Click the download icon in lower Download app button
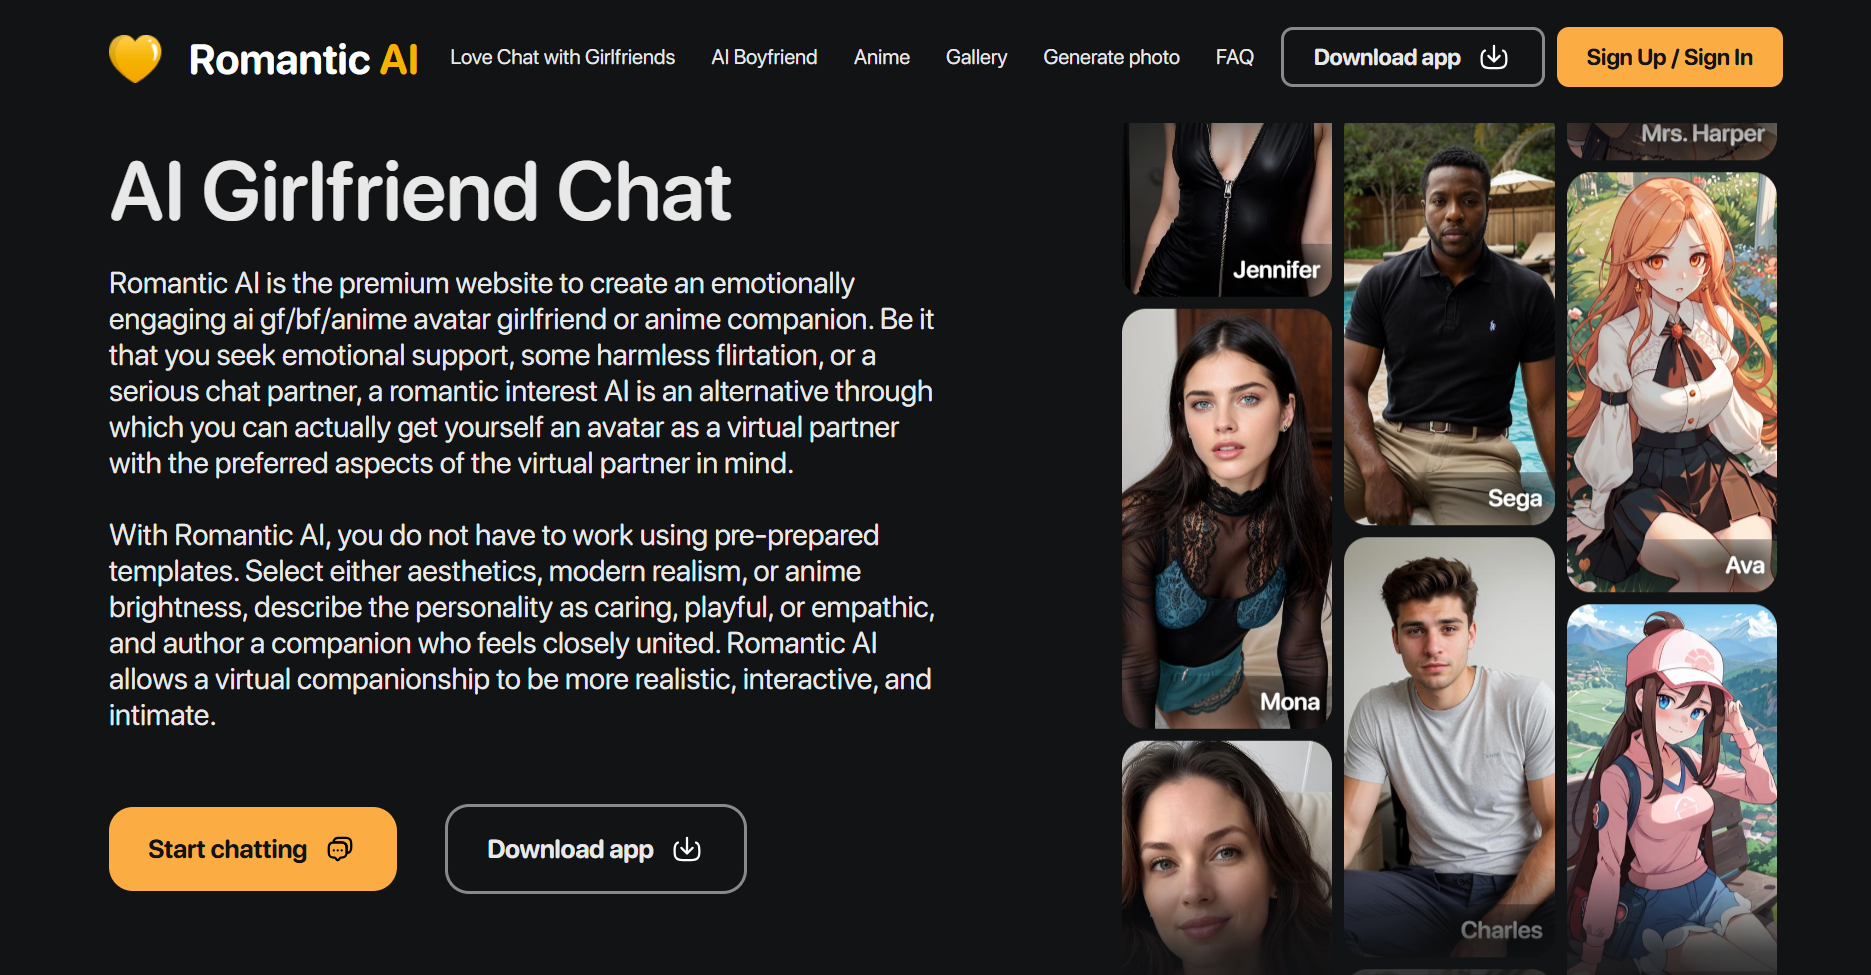The image size is (1871, 975). pos(687,849)
